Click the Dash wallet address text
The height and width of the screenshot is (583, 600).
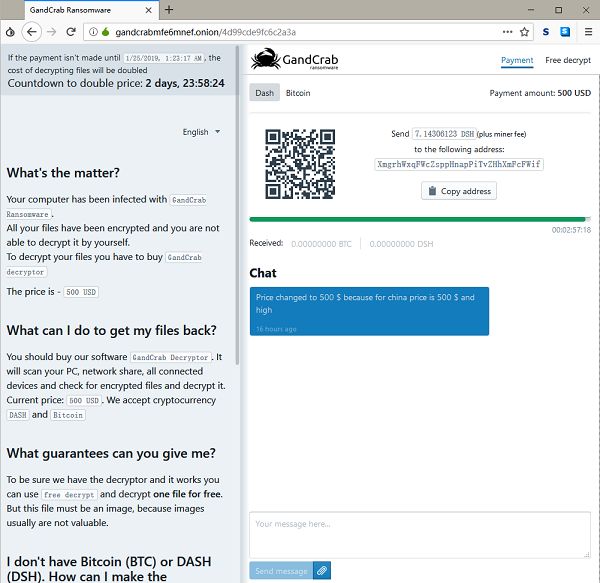pos(459,164)
